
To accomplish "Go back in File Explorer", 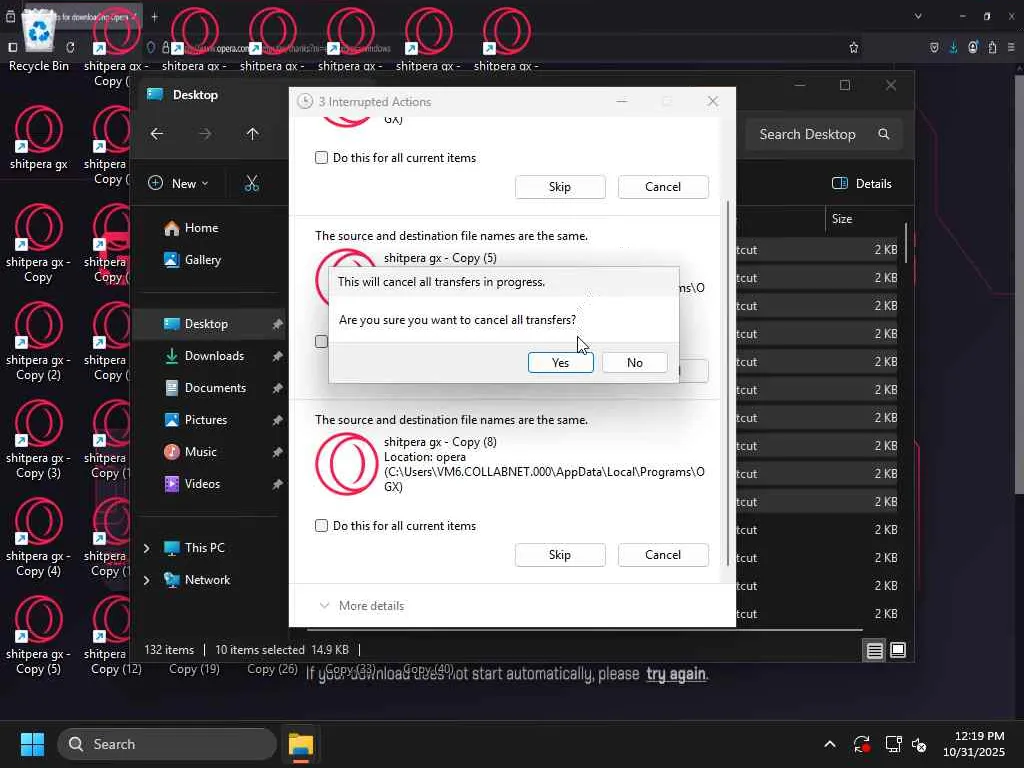I will coord(157,134).
